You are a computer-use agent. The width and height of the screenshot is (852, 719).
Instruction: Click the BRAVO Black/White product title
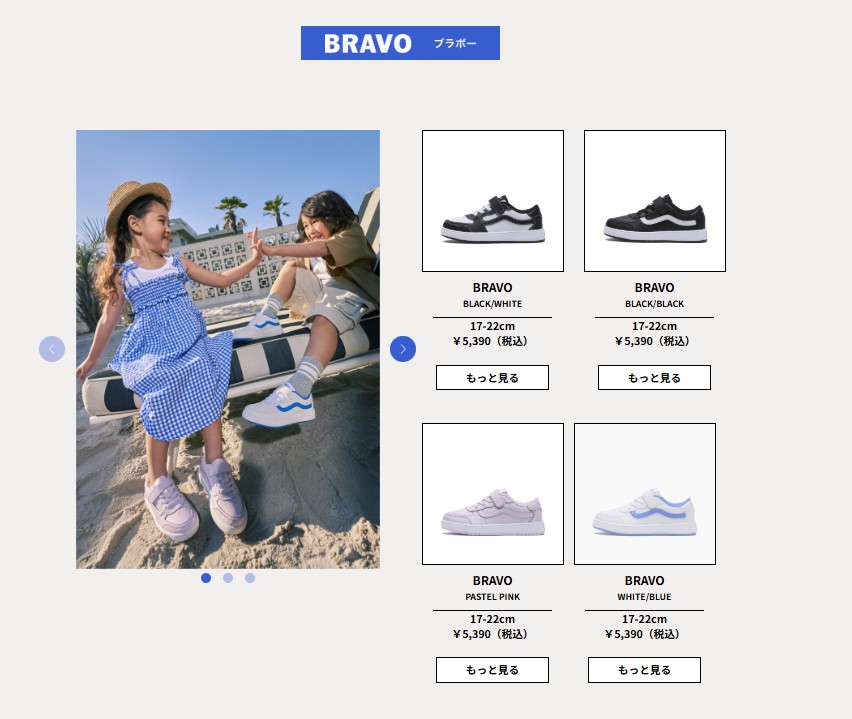(492, 287)
